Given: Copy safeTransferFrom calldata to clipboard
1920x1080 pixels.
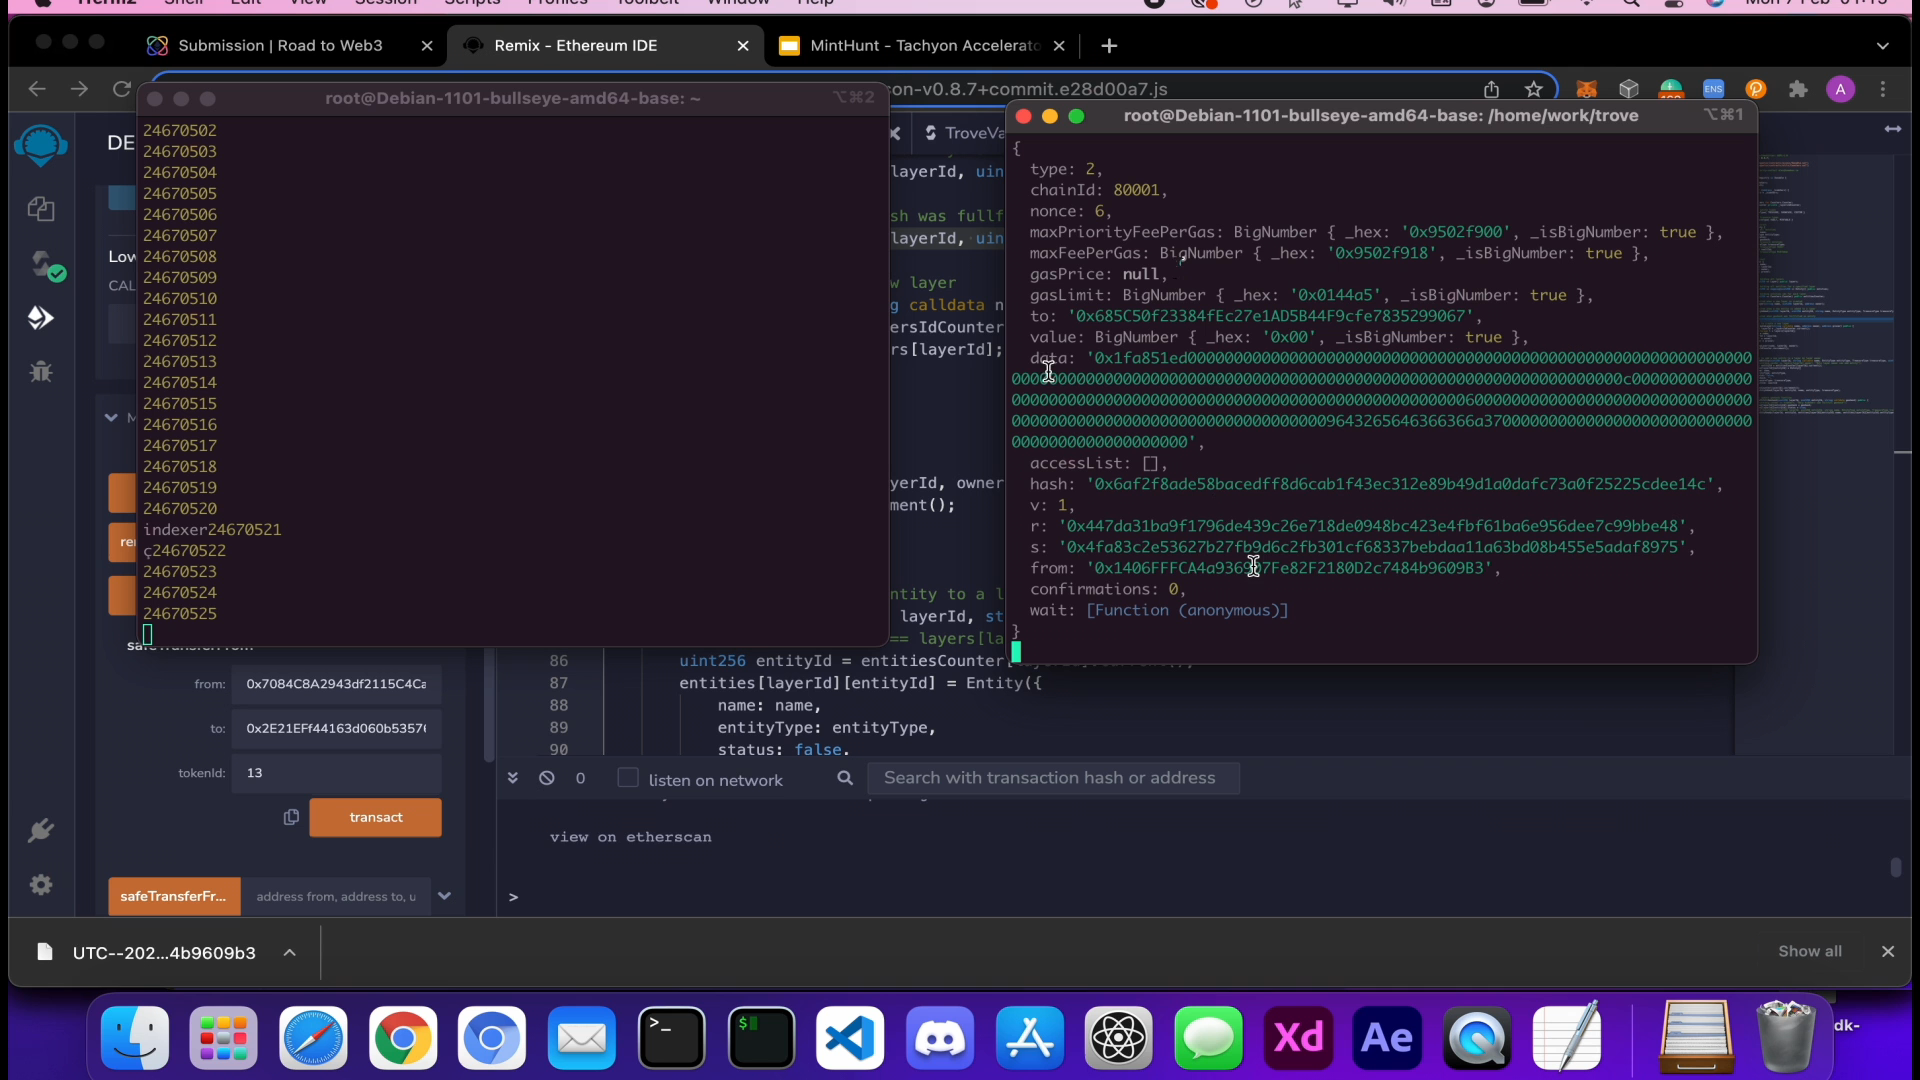Looking at the screenshot, I should (291, 817).
